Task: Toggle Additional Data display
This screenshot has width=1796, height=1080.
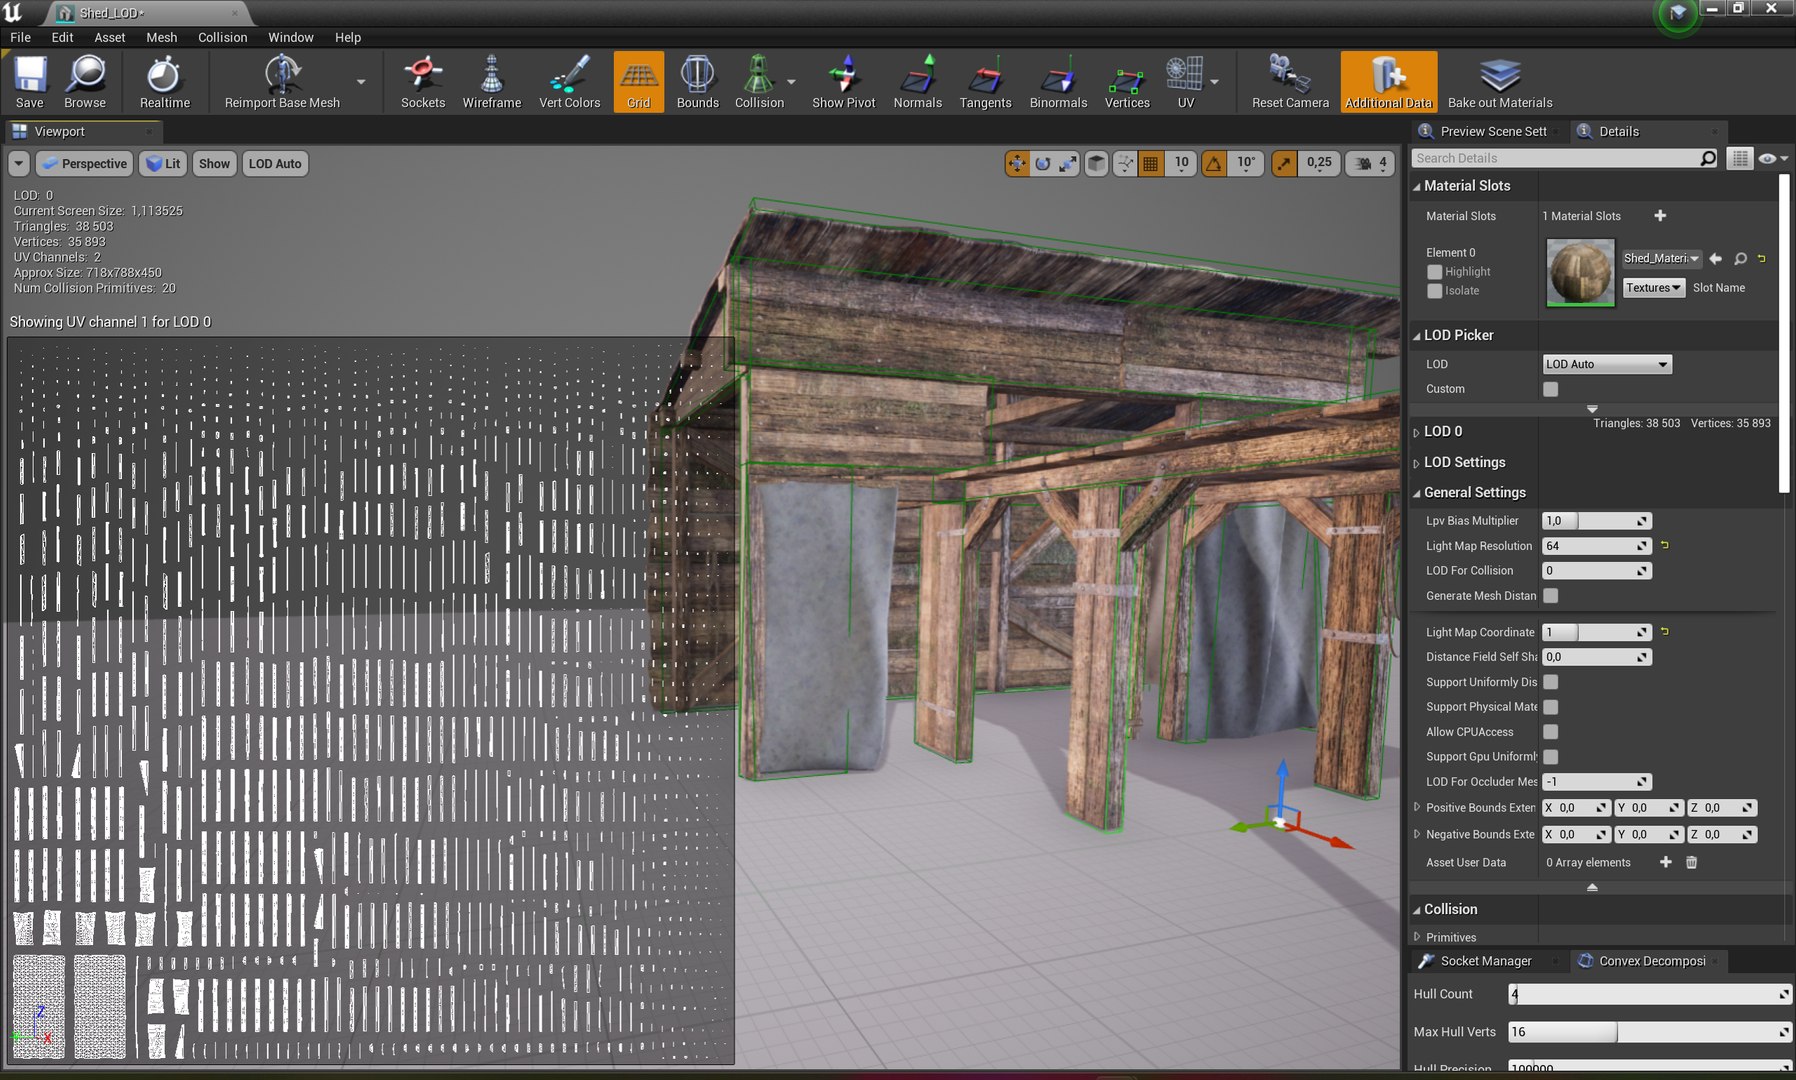Action: [x=1388, y=82]
